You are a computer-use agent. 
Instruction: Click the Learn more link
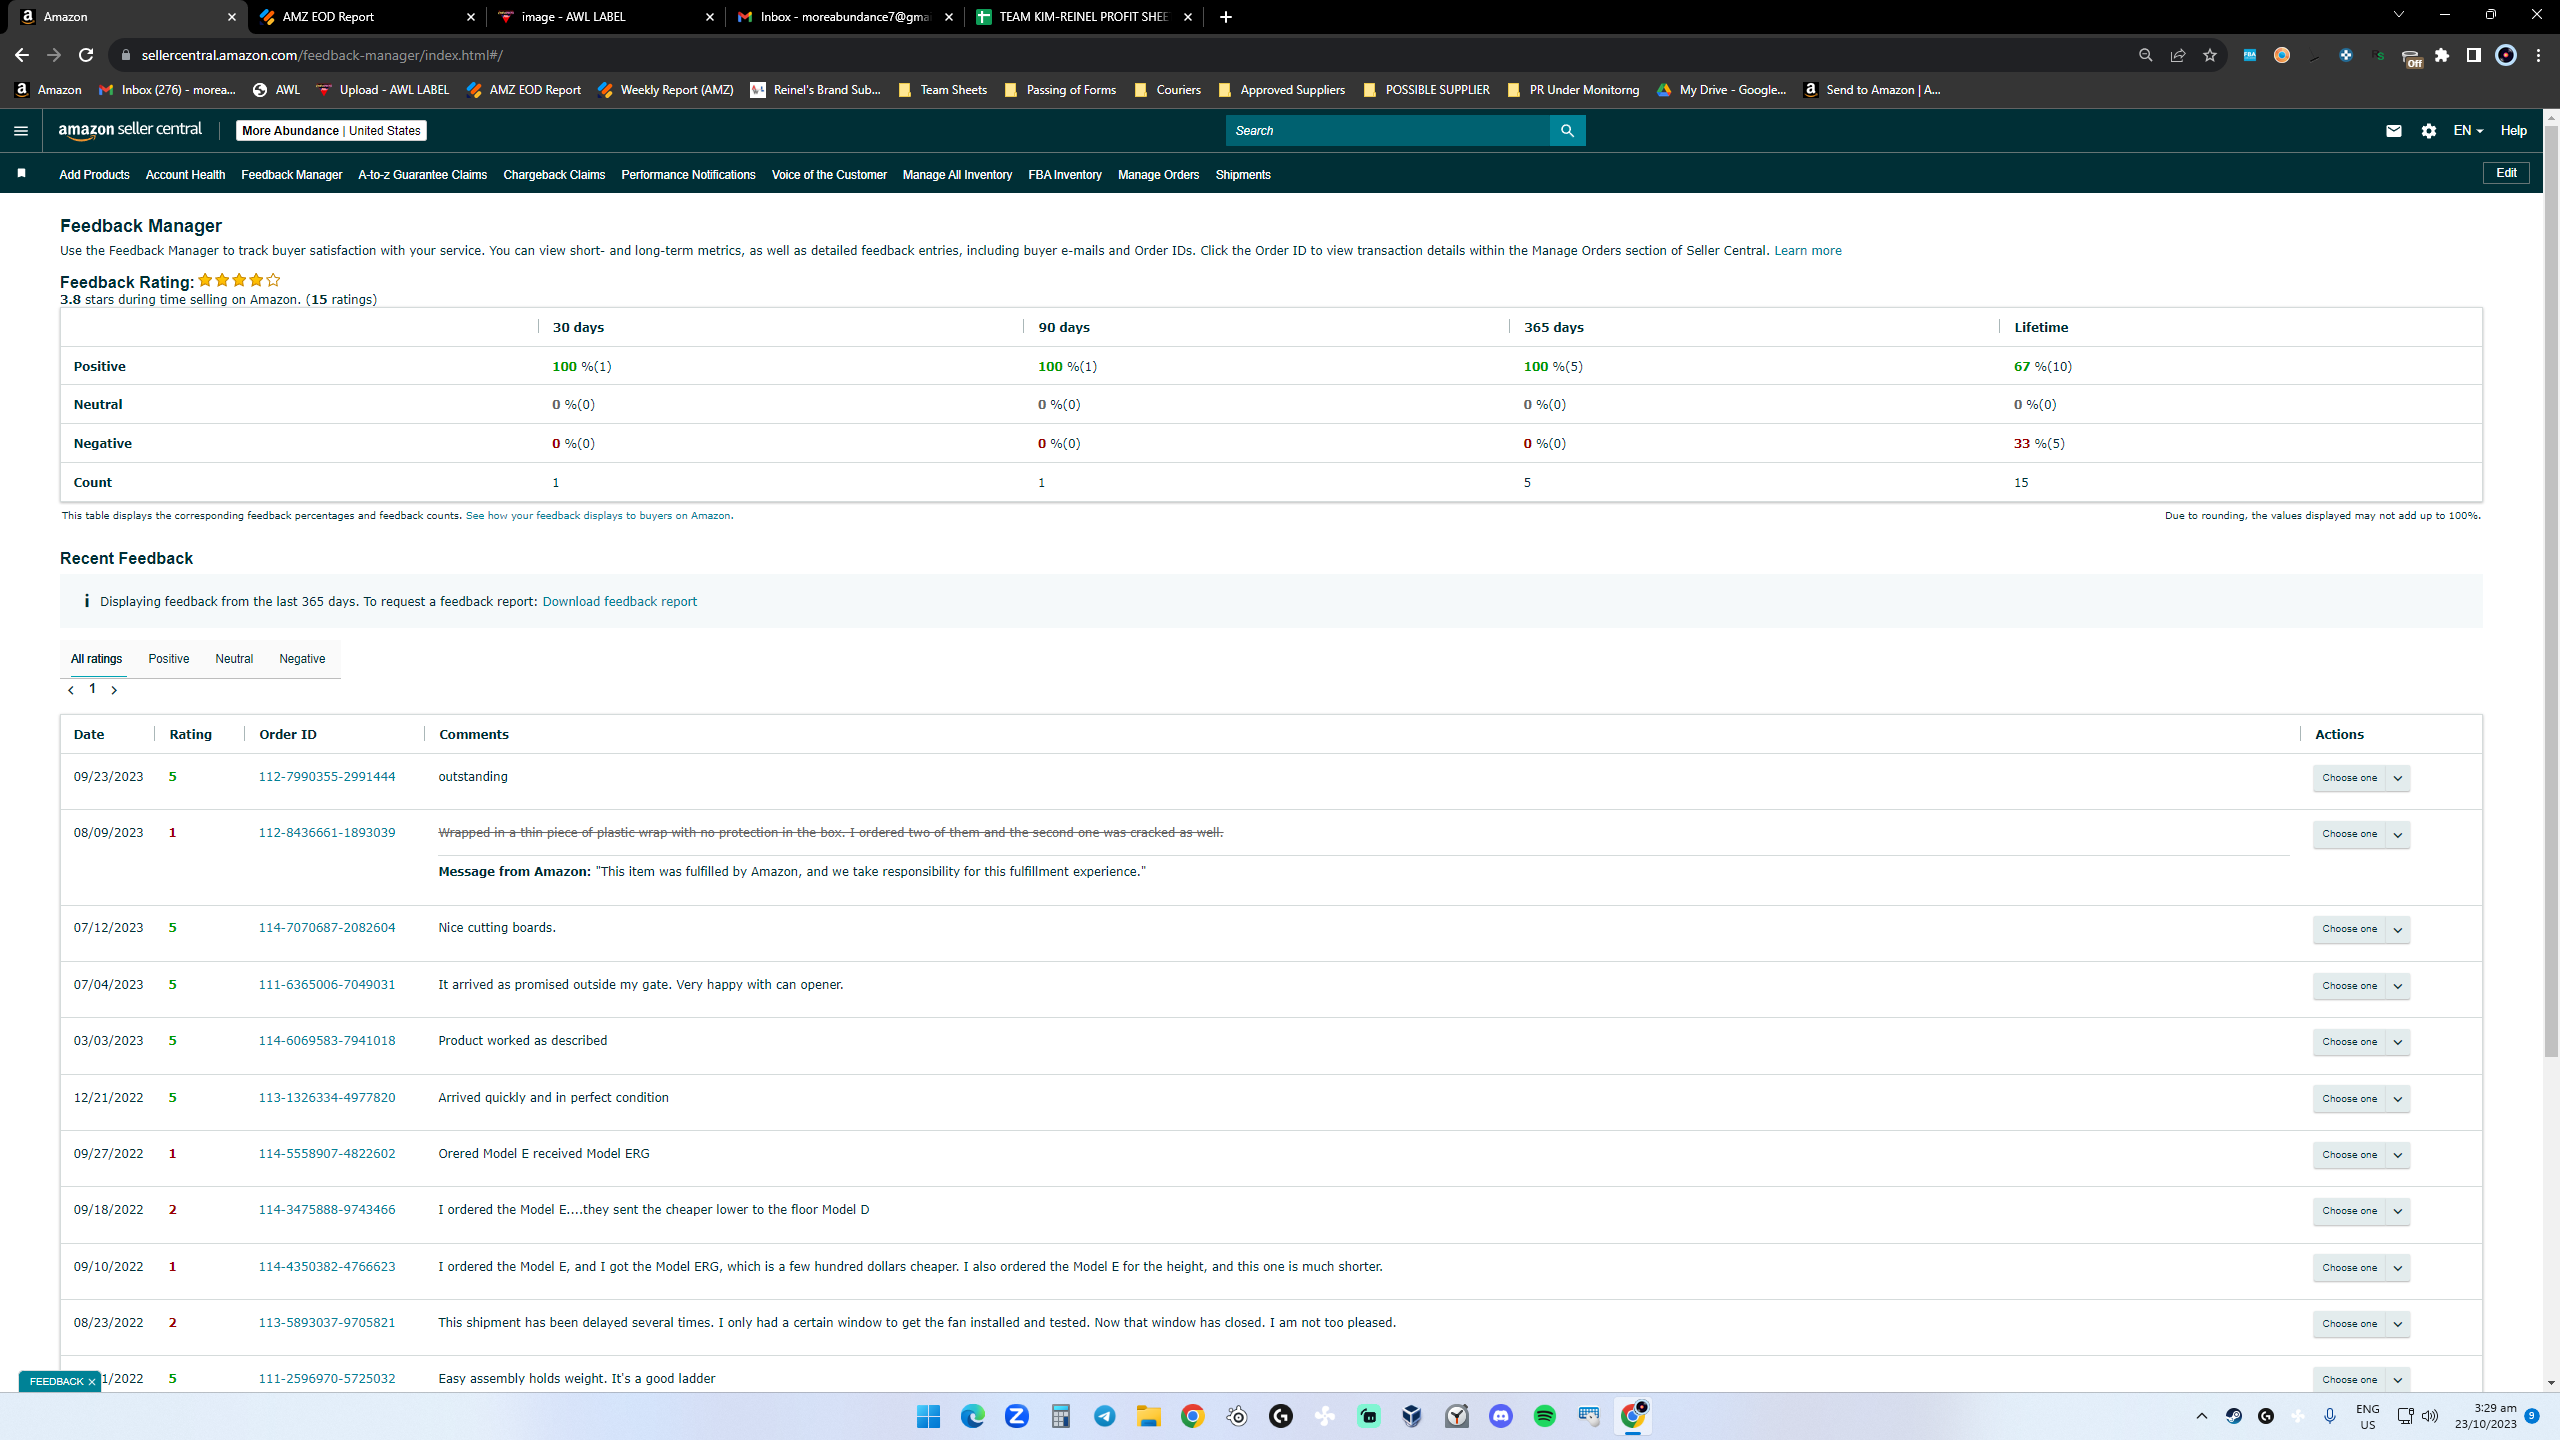[1808, 251]
